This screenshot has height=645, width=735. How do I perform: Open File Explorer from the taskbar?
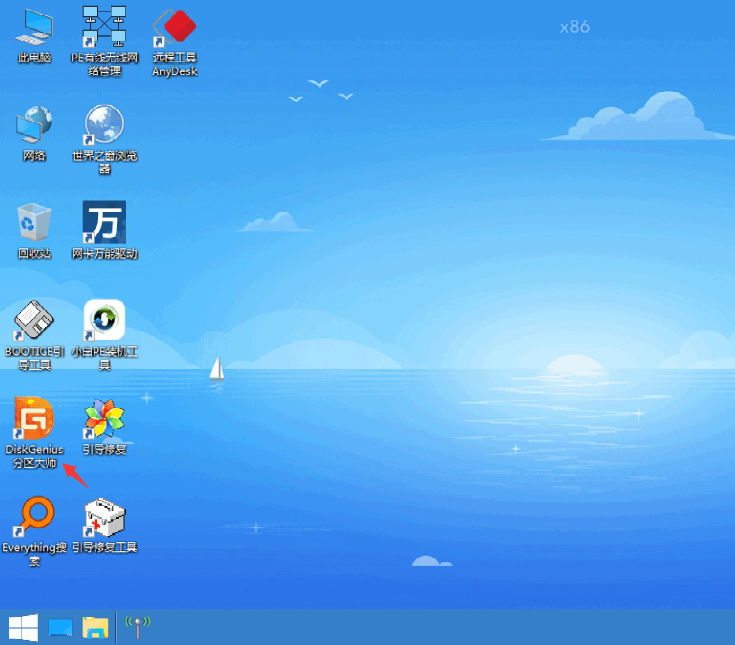click(x=96, y=627)
